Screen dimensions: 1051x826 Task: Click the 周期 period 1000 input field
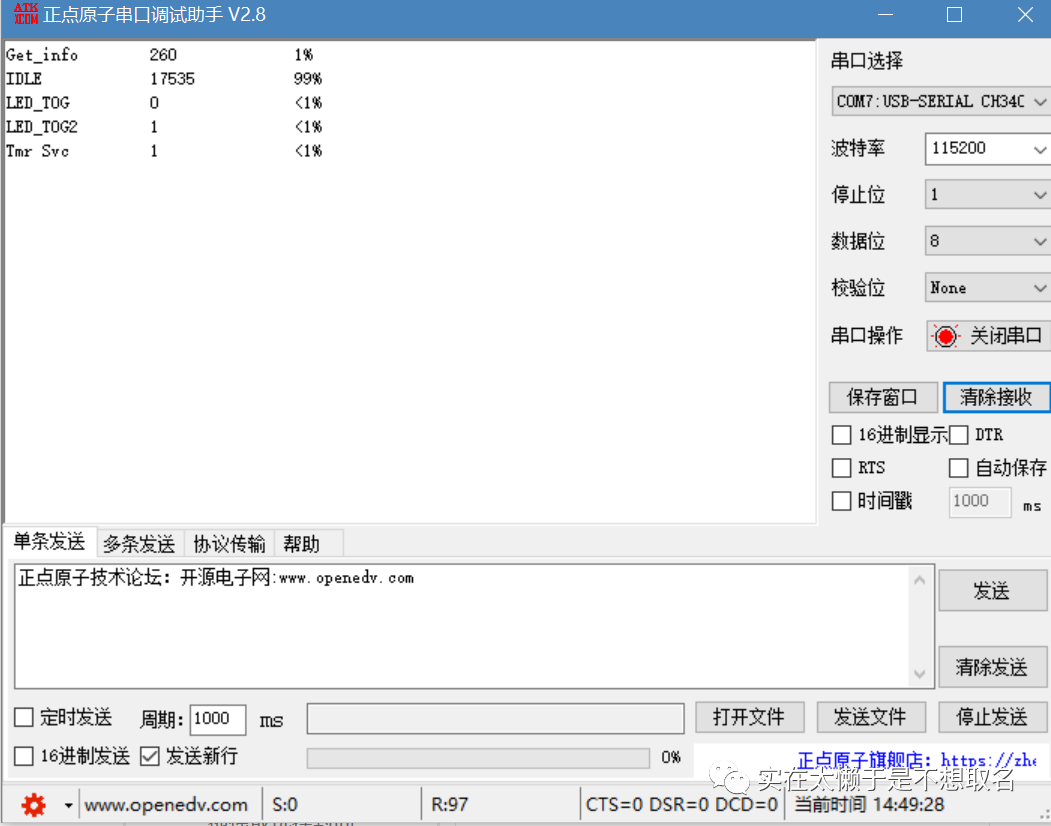point(218,719)
